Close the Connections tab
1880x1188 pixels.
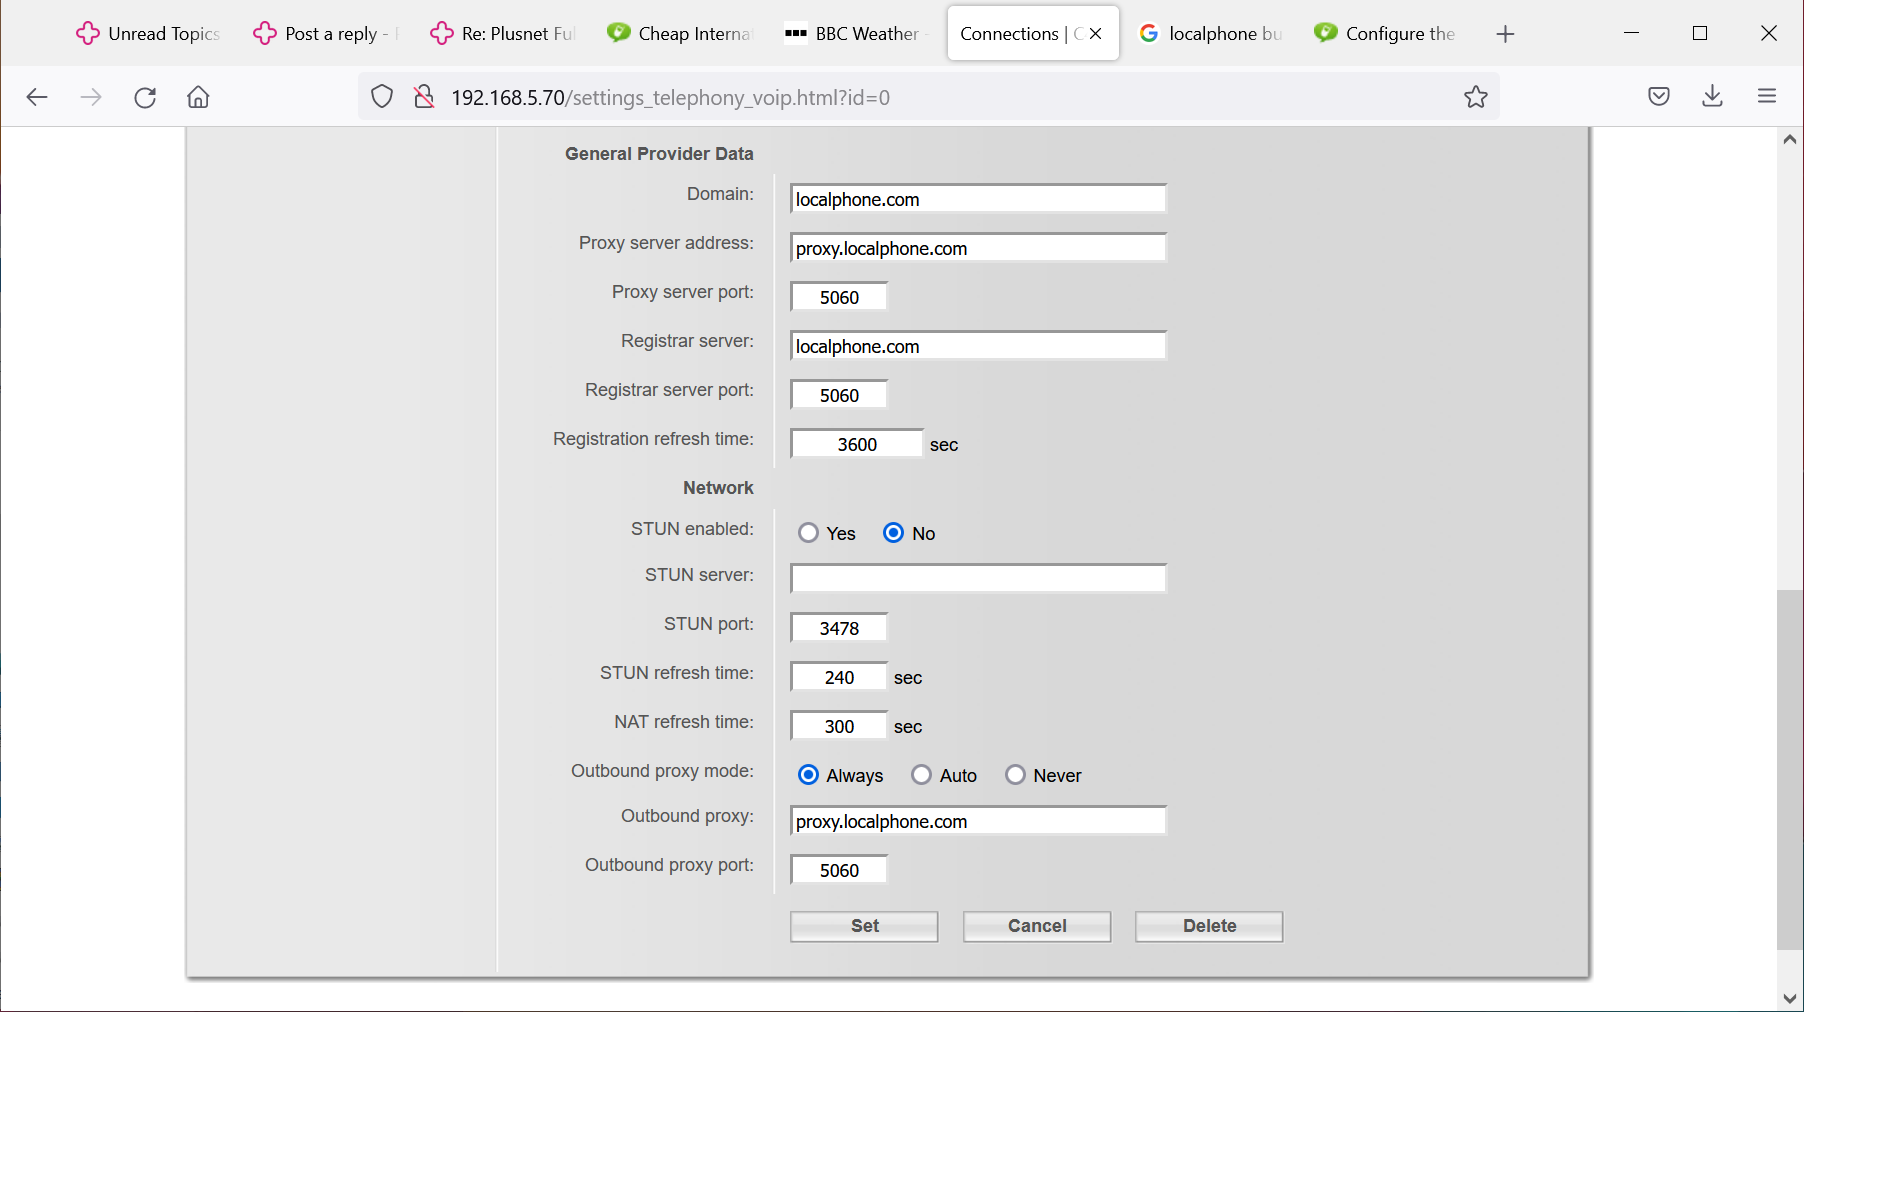[1096, 34]
